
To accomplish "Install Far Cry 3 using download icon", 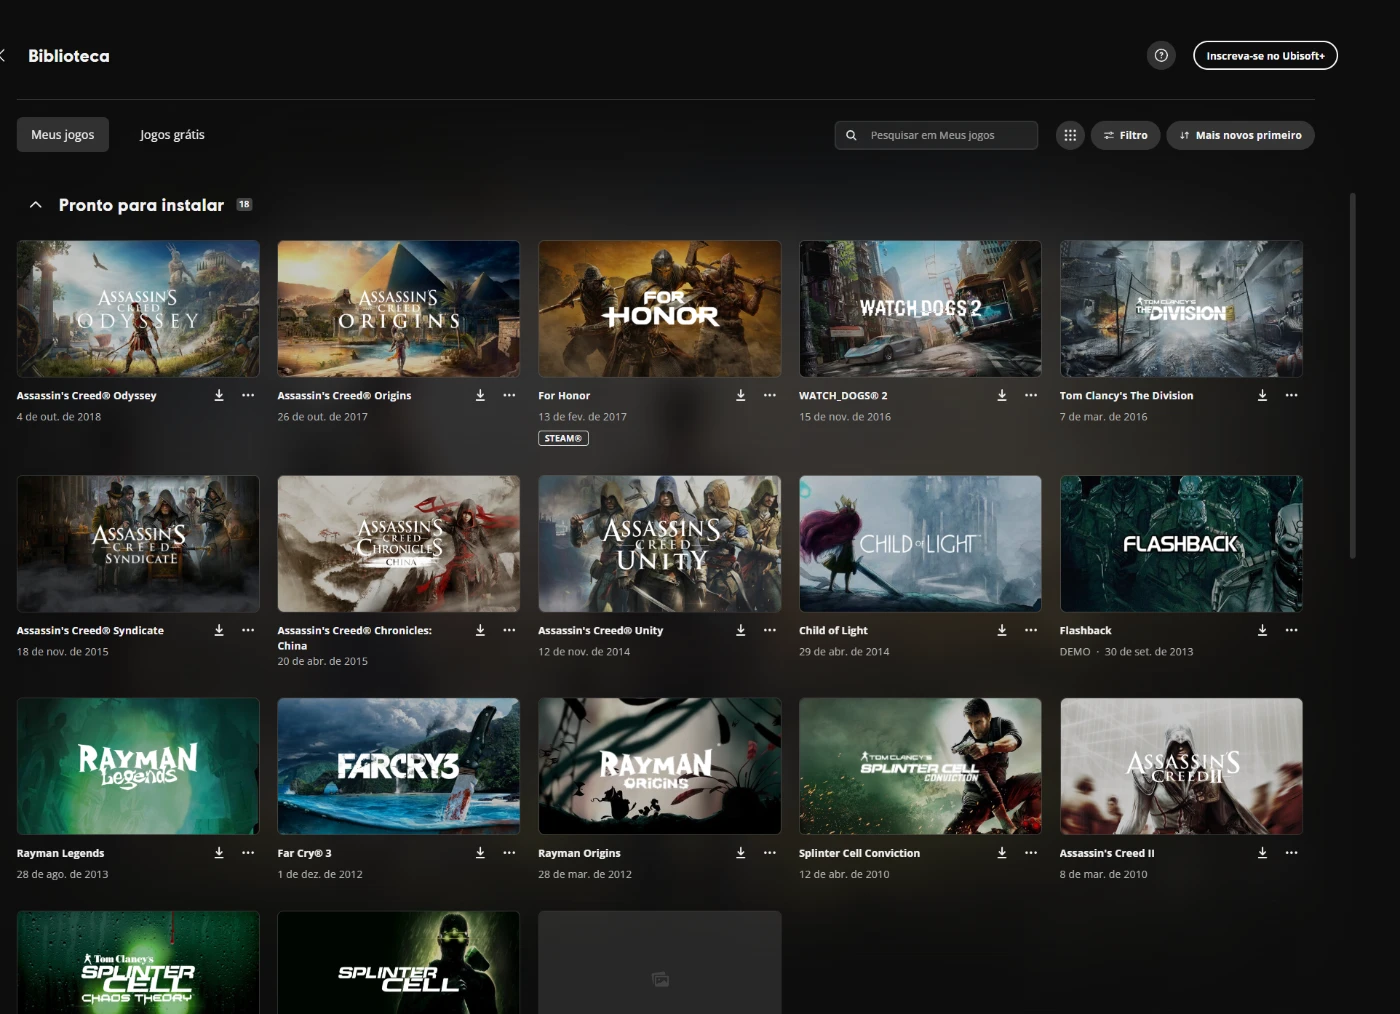I will (x=480, y=853).
